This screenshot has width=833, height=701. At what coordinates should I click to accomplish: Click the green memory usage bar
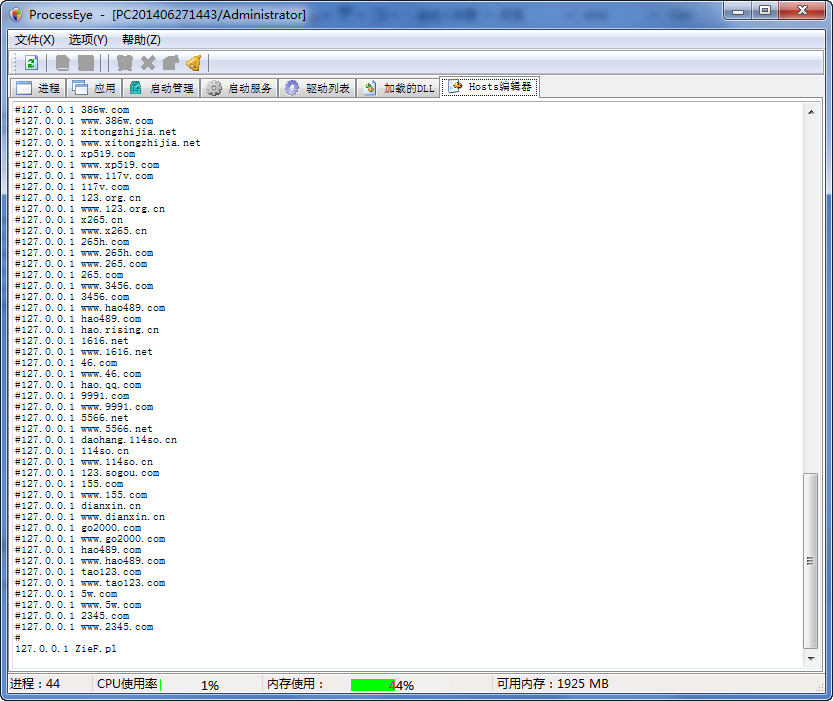click(372, 685)
